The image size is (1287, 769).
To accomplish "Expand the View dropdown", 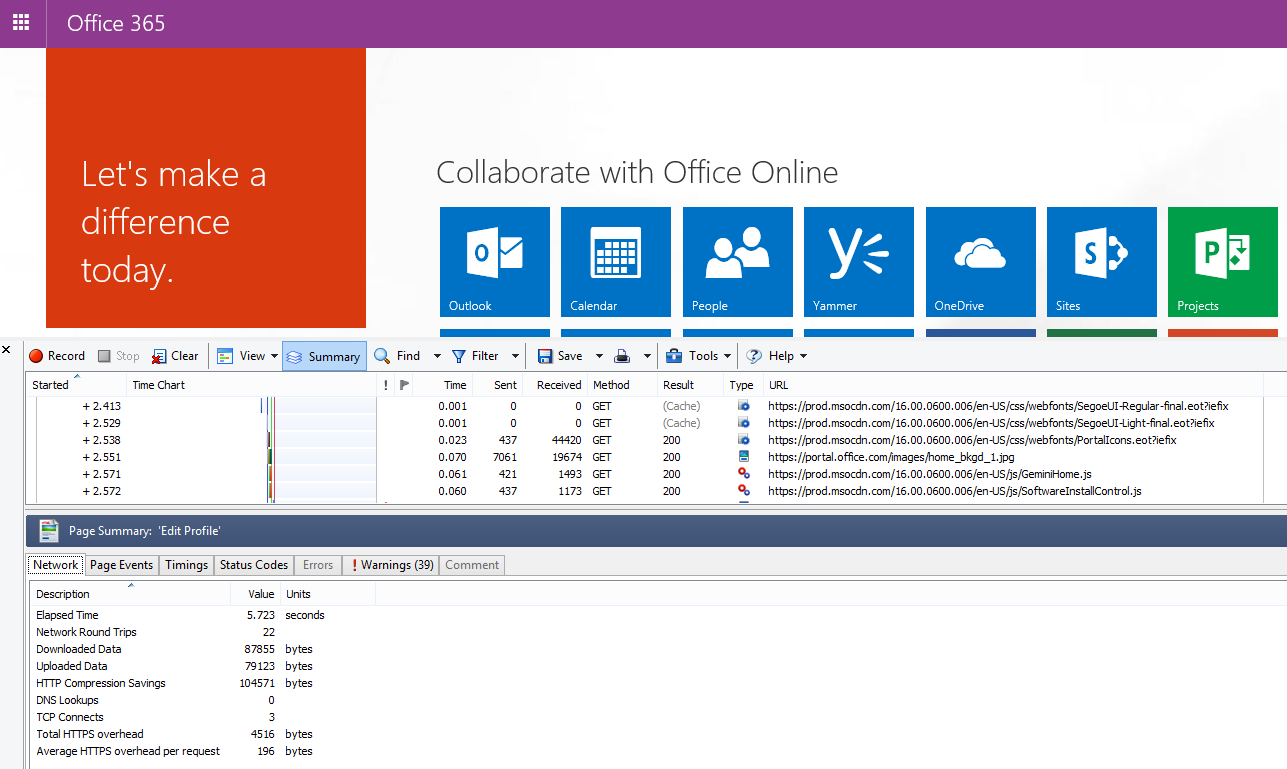I will coord(273,355).
